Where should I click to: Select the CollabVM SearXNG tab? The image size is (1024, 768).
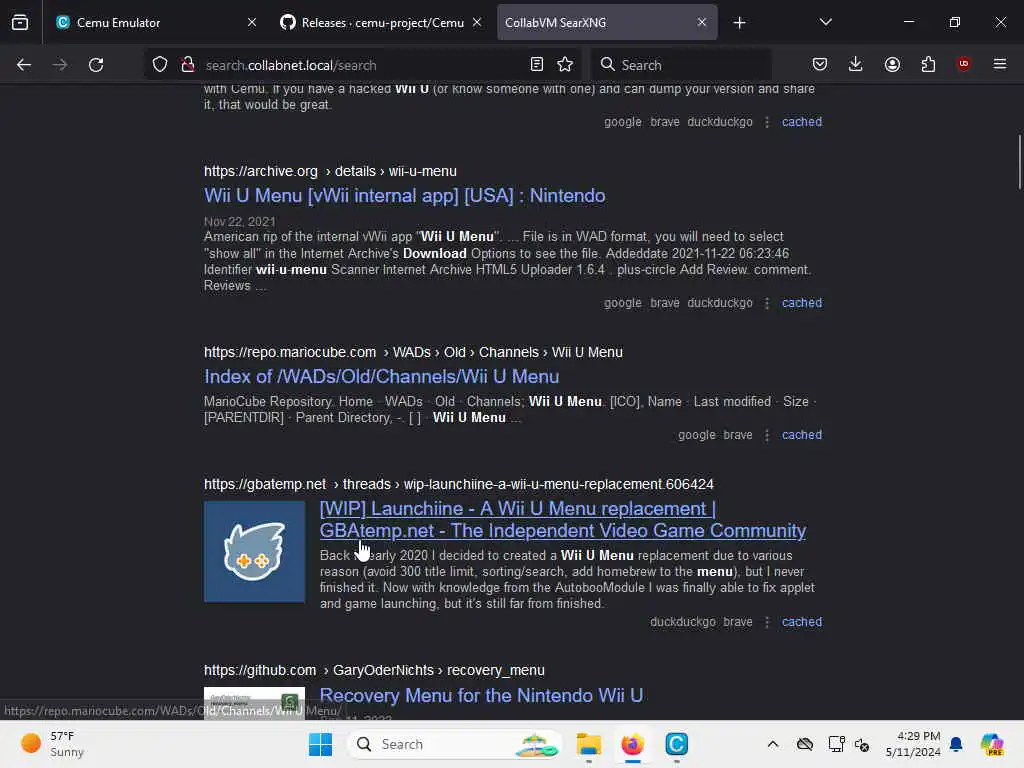[x=607, y=22]
